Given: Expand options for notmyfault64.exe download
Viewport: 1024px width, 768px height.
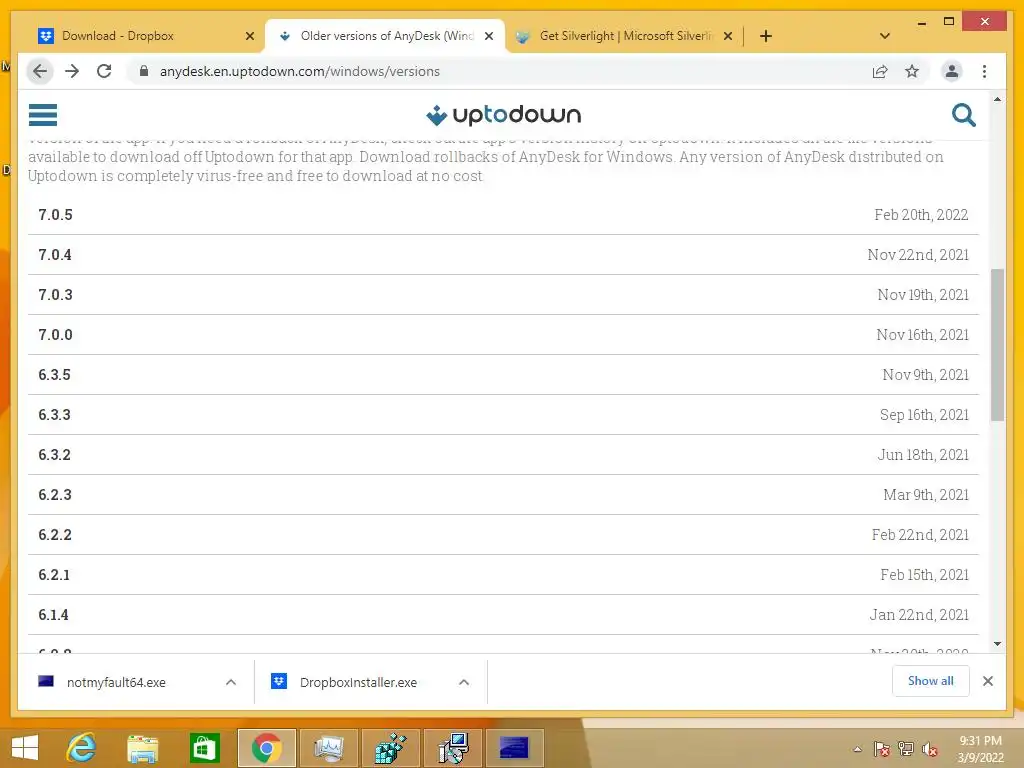Looking at the screenshot, I should pyautogui.click(x=231, y=682).
